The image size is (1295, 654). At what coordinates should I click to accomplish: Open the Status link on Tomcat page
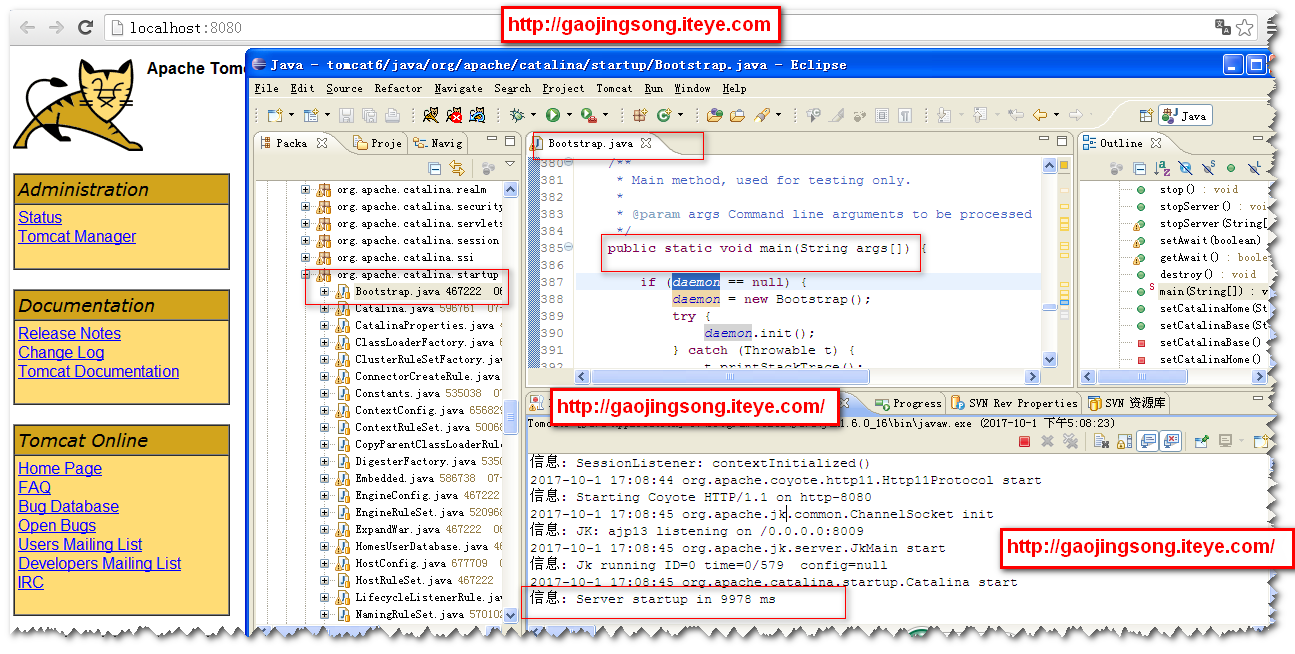click(x=40, y=217)
